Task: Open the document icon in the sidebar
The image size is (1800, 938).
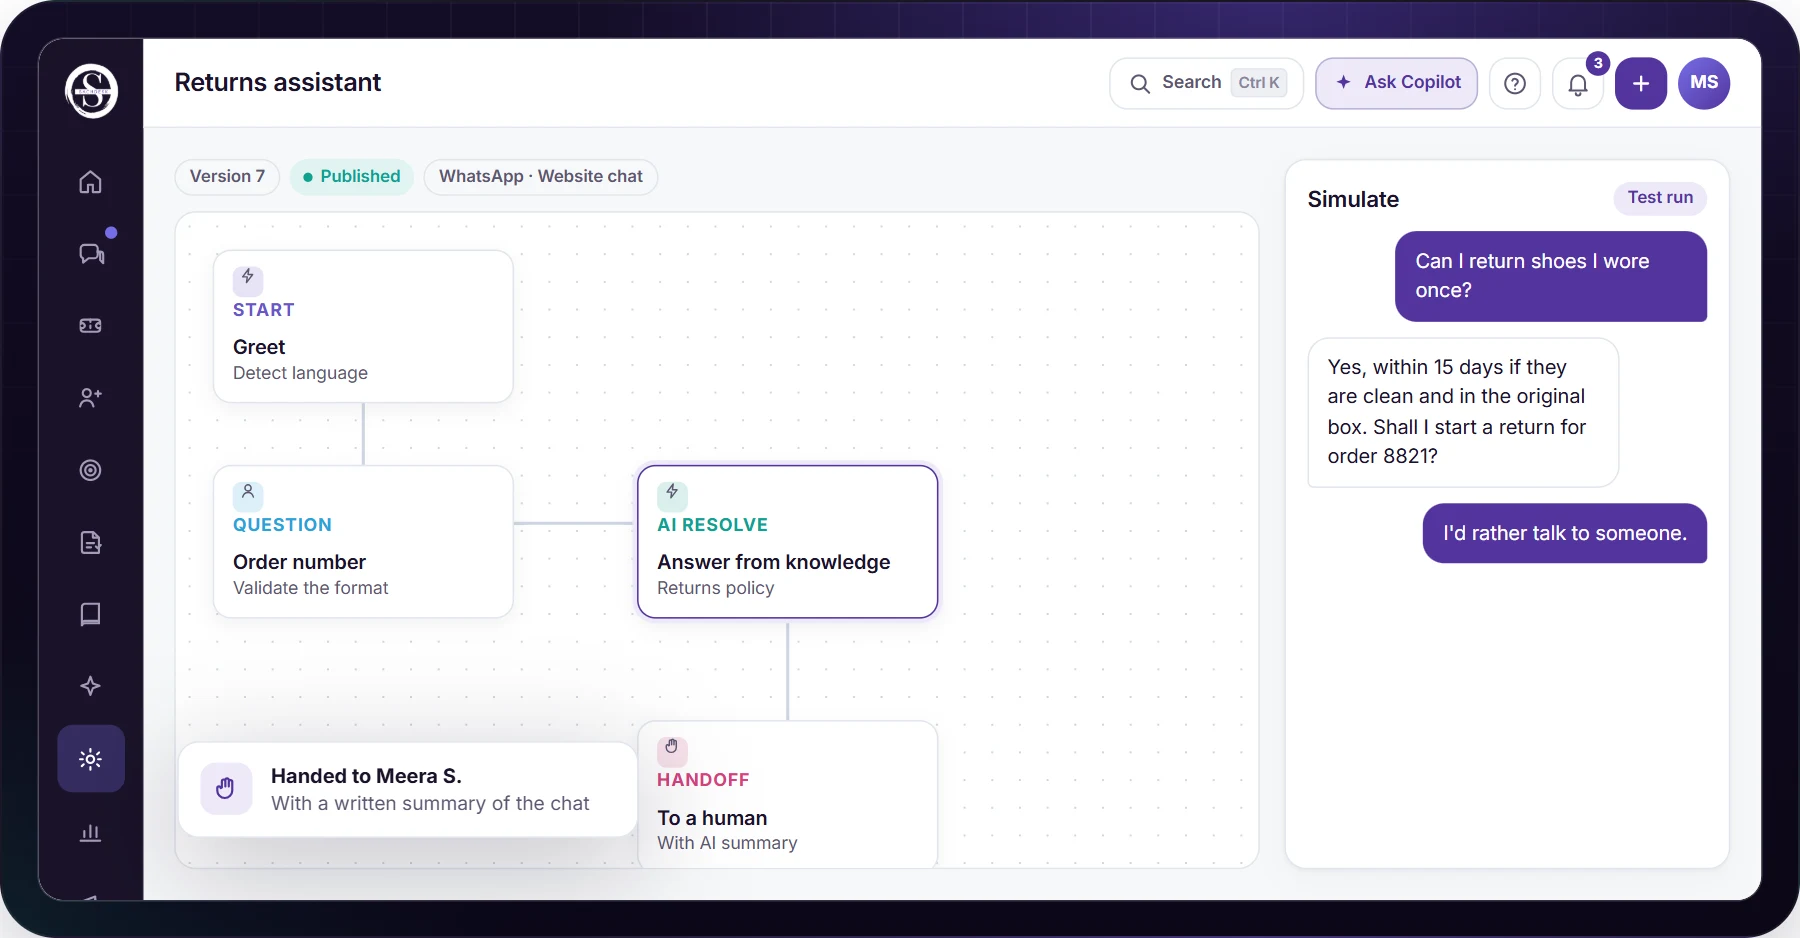Action: point(91,542)
